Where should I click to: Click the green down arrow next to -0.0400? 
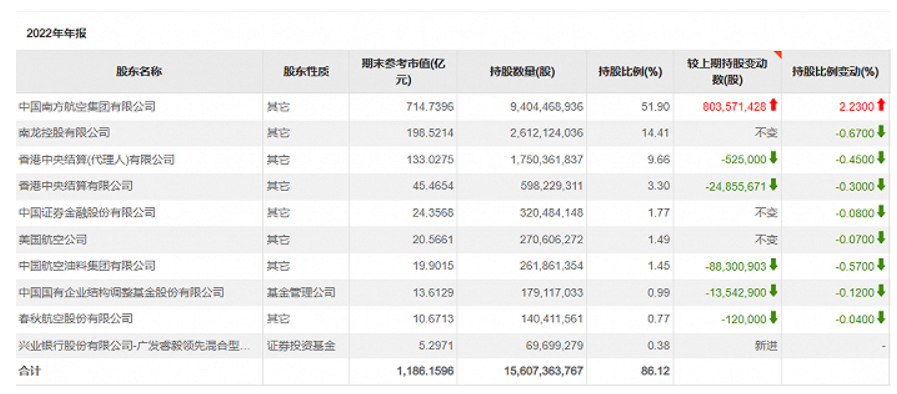point(880,318)
